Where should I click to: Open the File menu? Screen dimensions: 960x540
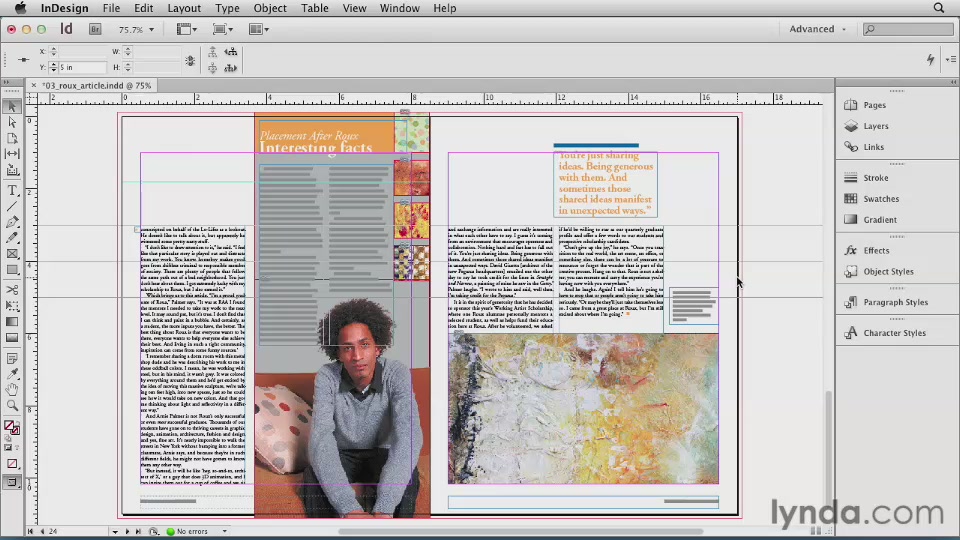[x=111, y=8]
